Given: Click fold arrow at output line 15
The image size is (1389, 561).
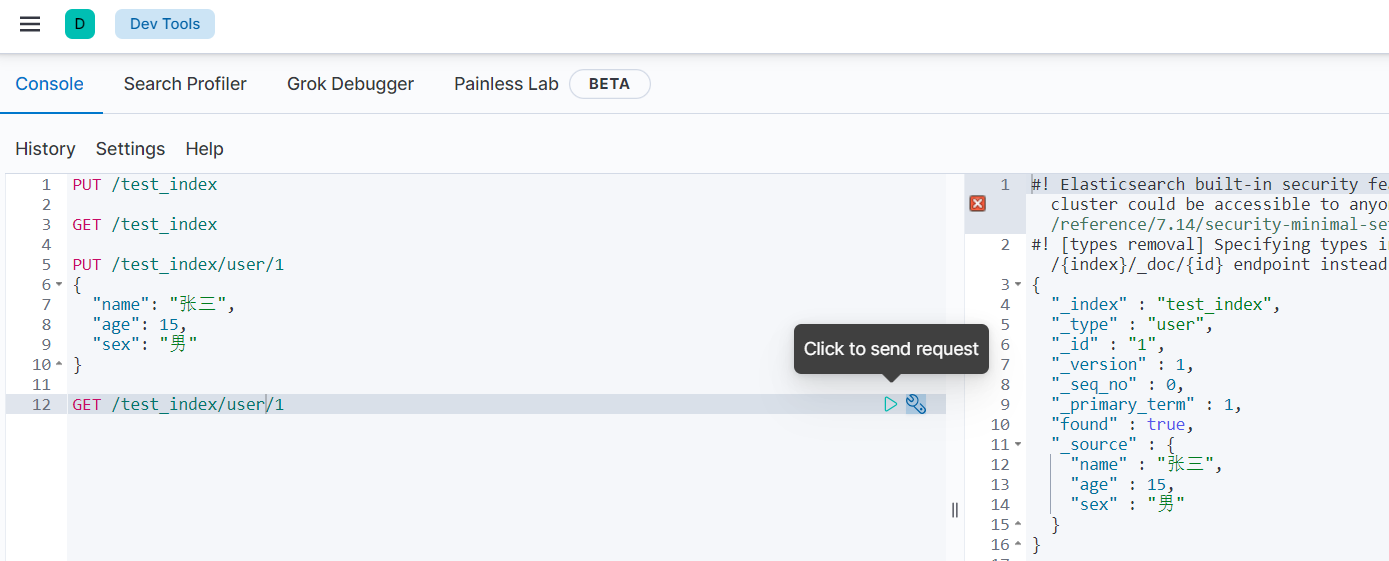Looking at the screenshot, I should coord(1018,525).
